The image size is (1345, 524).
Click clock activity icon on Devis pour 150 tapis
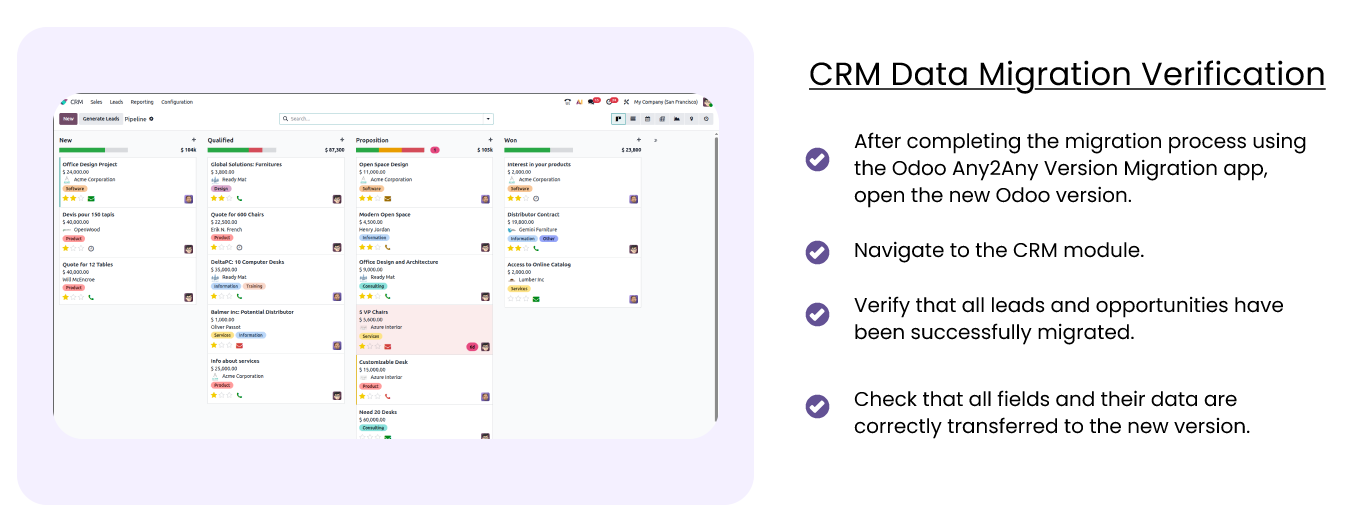point(91,248)
